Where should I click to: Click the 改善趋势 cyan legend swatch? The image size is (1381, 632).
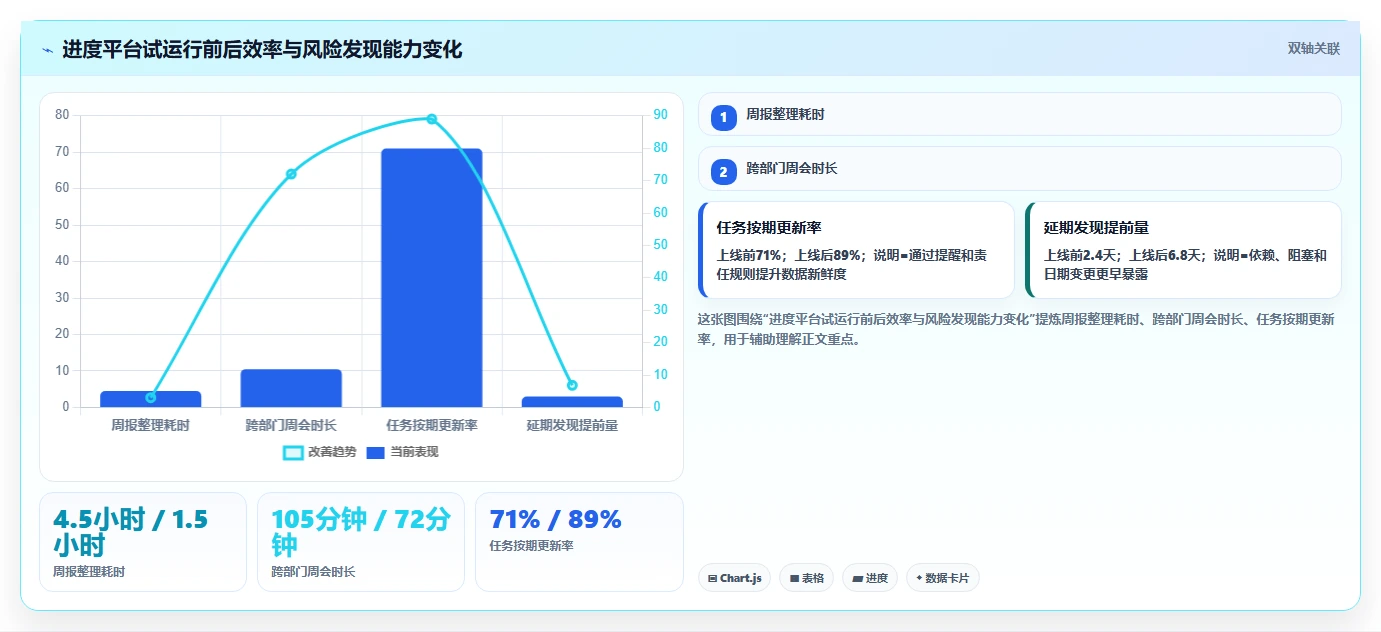pyautogui.click(x=293, y=453)
